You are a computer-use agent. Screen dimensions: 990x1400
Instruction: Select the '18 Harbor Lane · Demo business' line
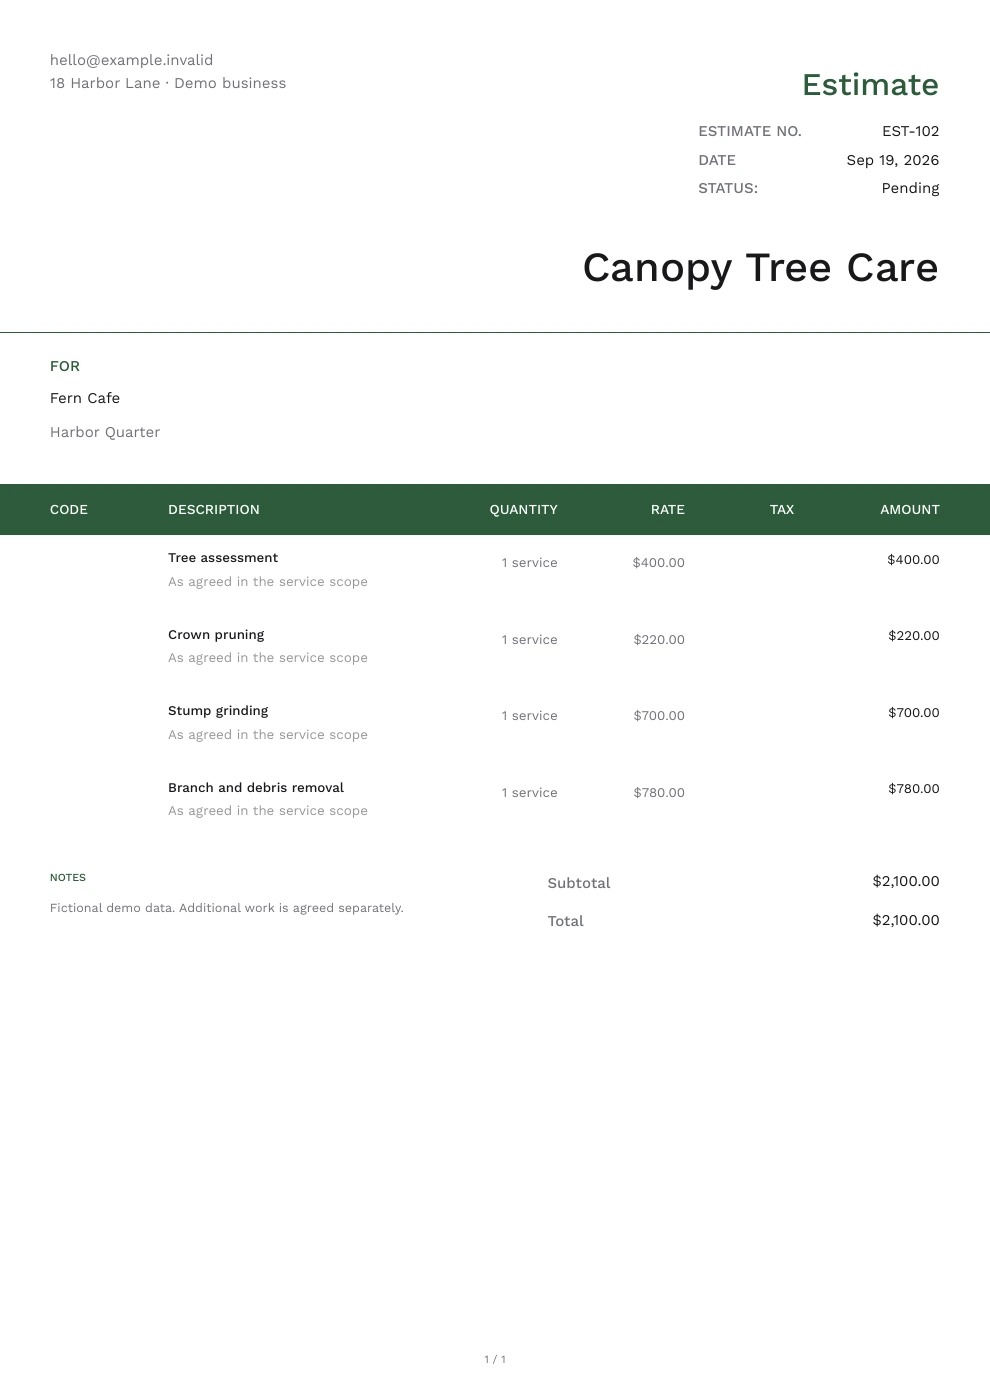[x=168, y=83]
